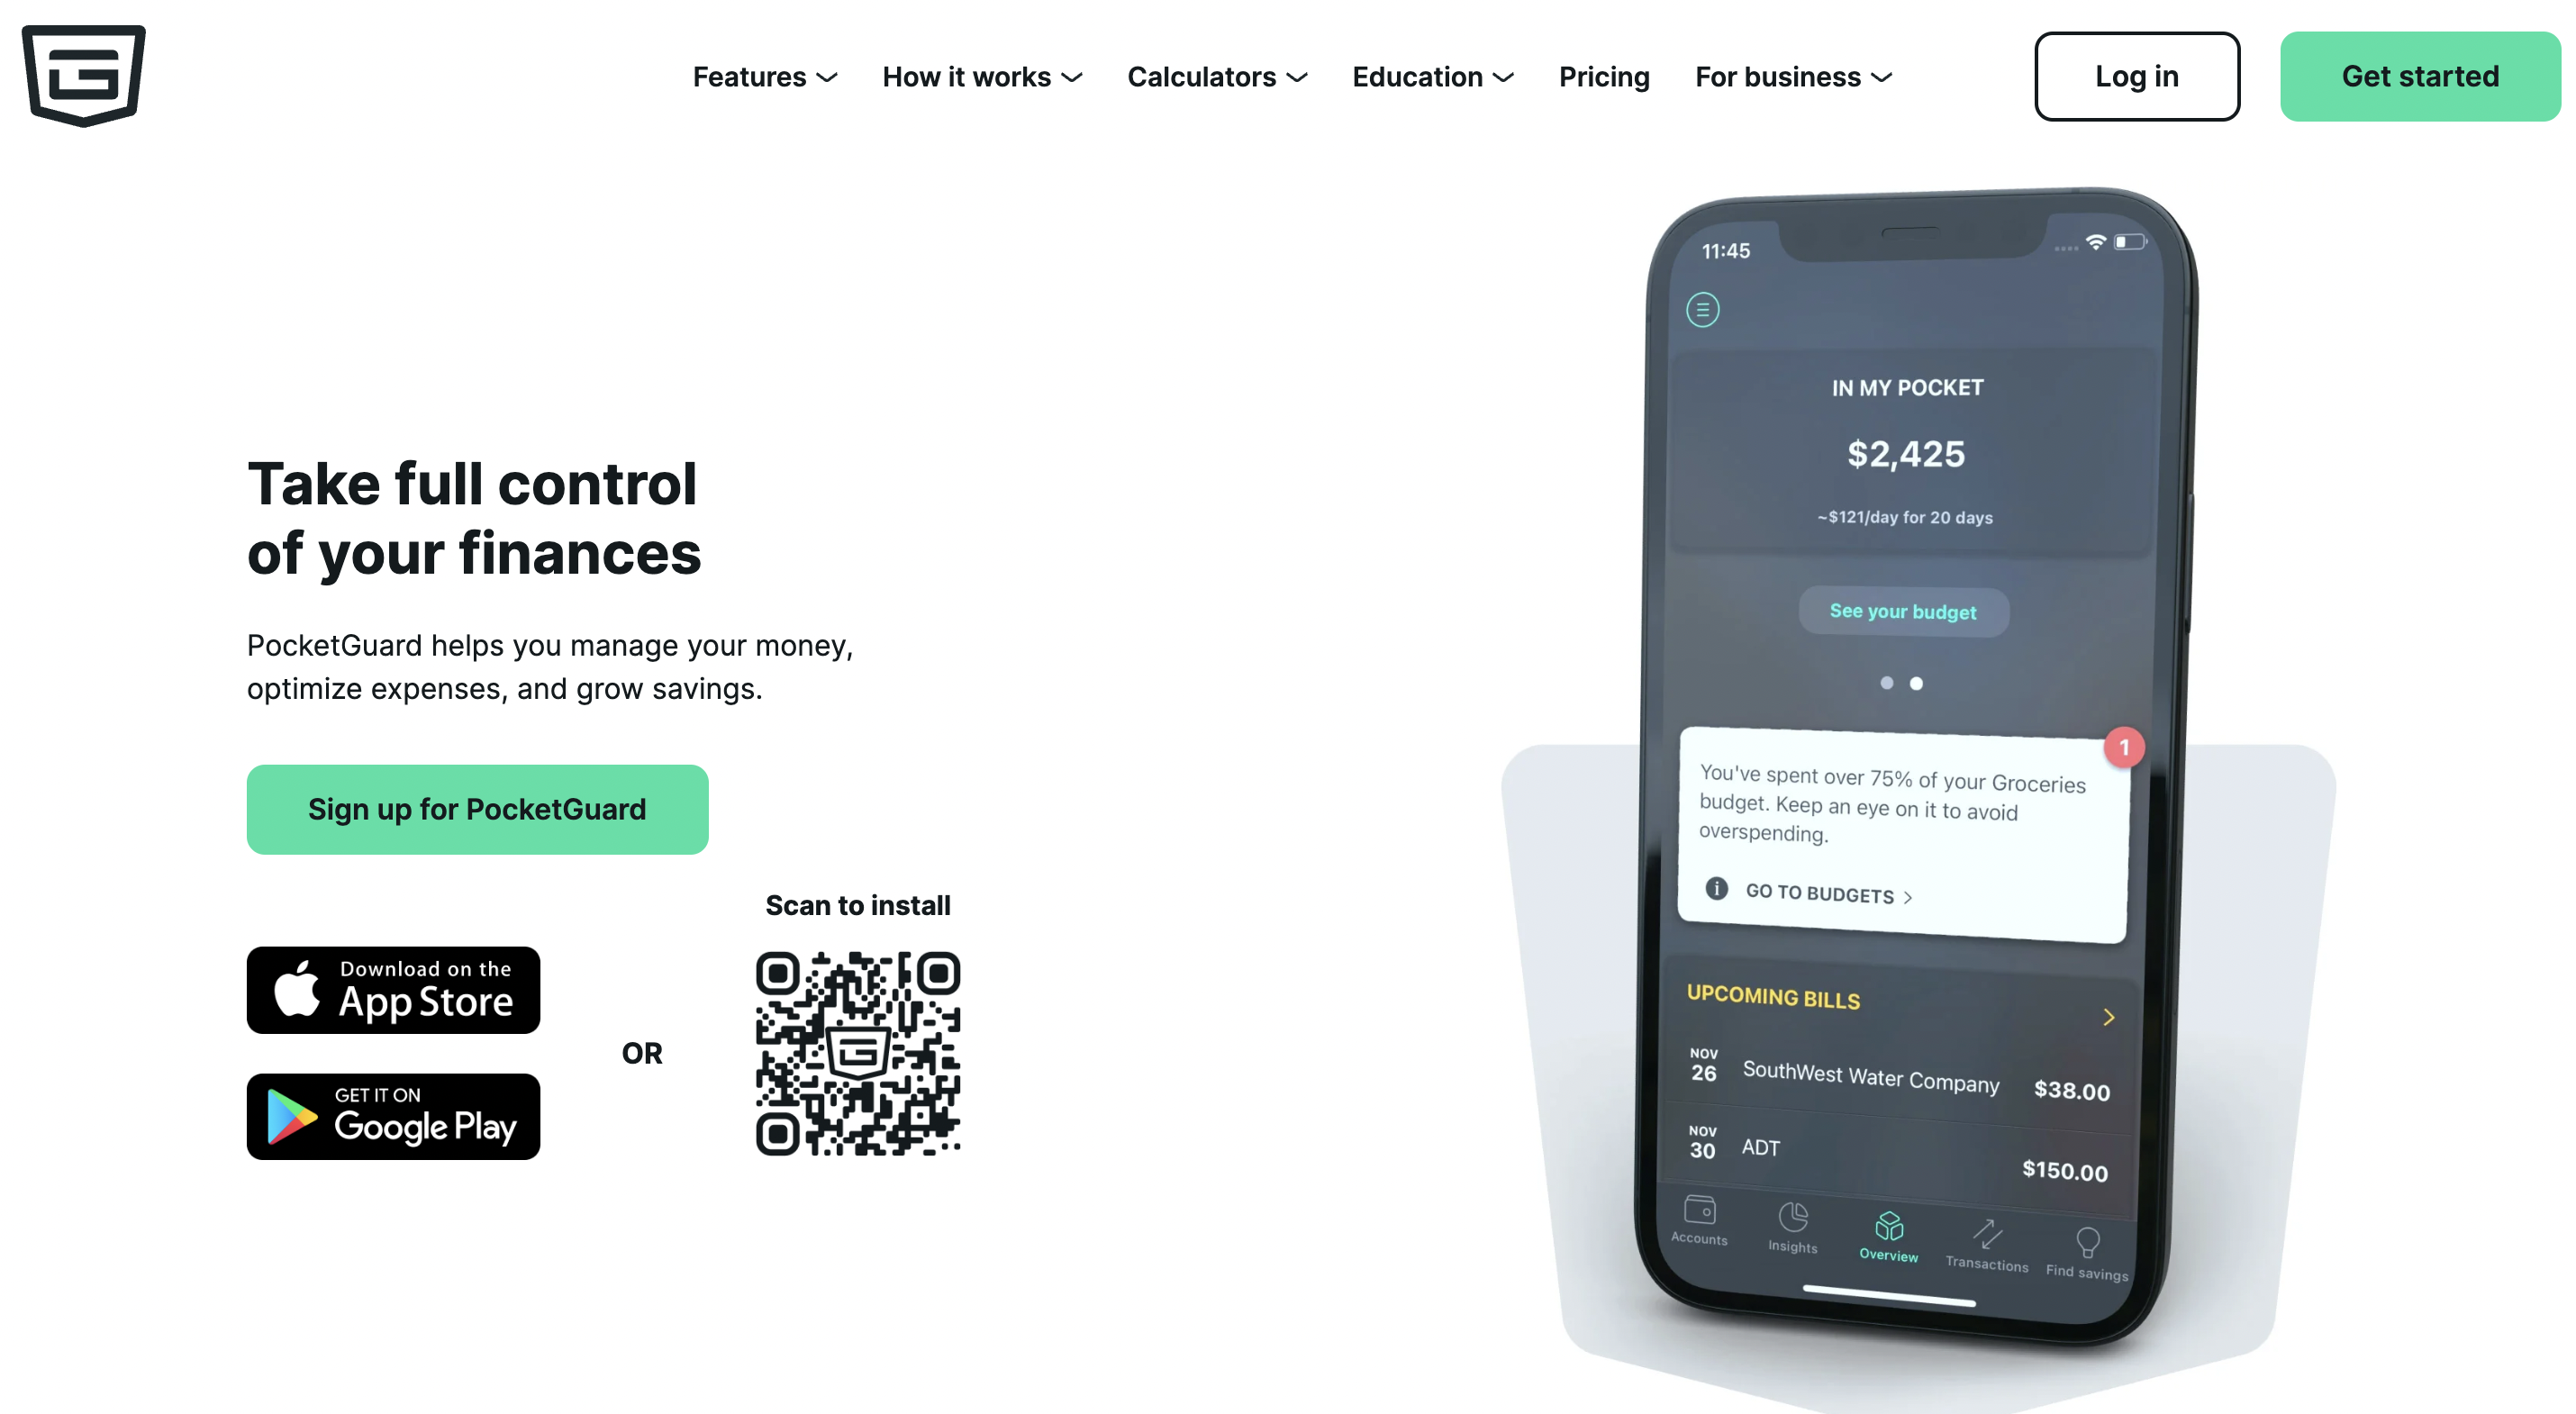Toggle the second carousel dot indicator
Screen dimensions: 2576x1414
click(1917, 681)
